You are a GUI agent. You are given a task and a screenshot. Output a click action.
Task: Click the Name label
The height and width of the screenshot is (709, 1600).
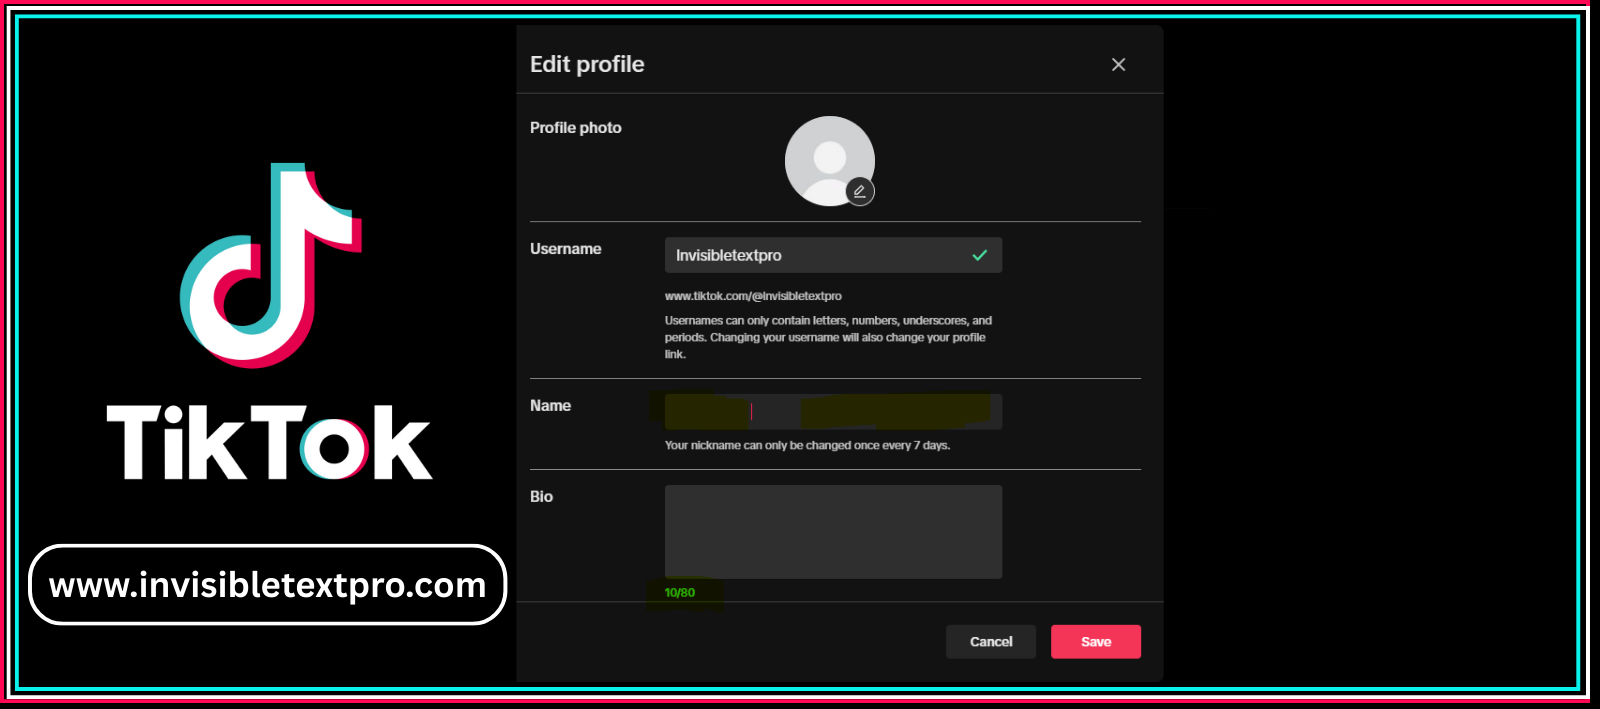[550, 406]
